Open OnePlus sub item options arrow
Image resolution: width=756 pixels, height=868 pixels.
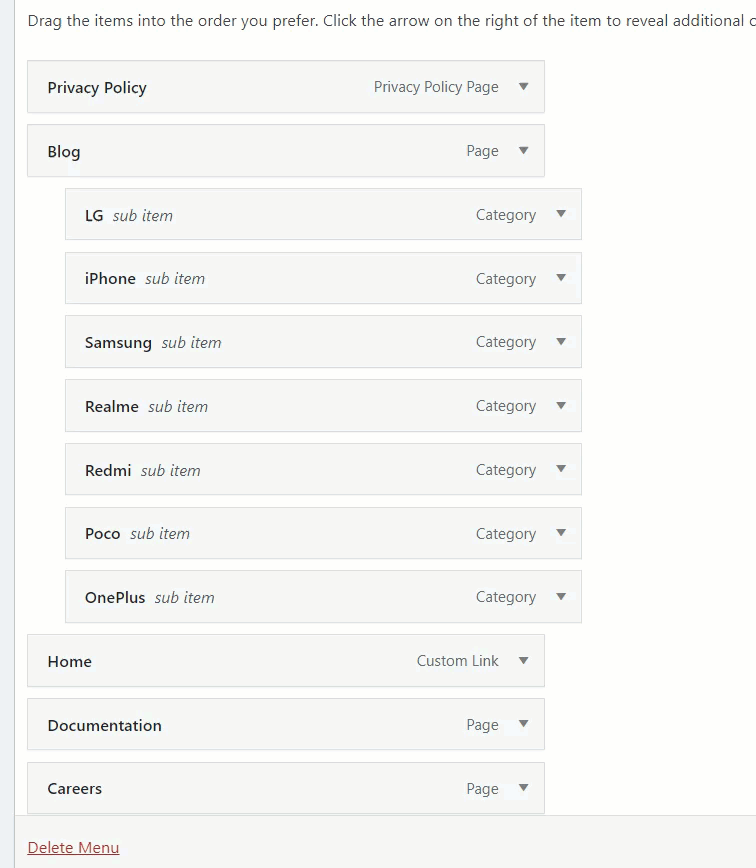[x=561, y=597]
